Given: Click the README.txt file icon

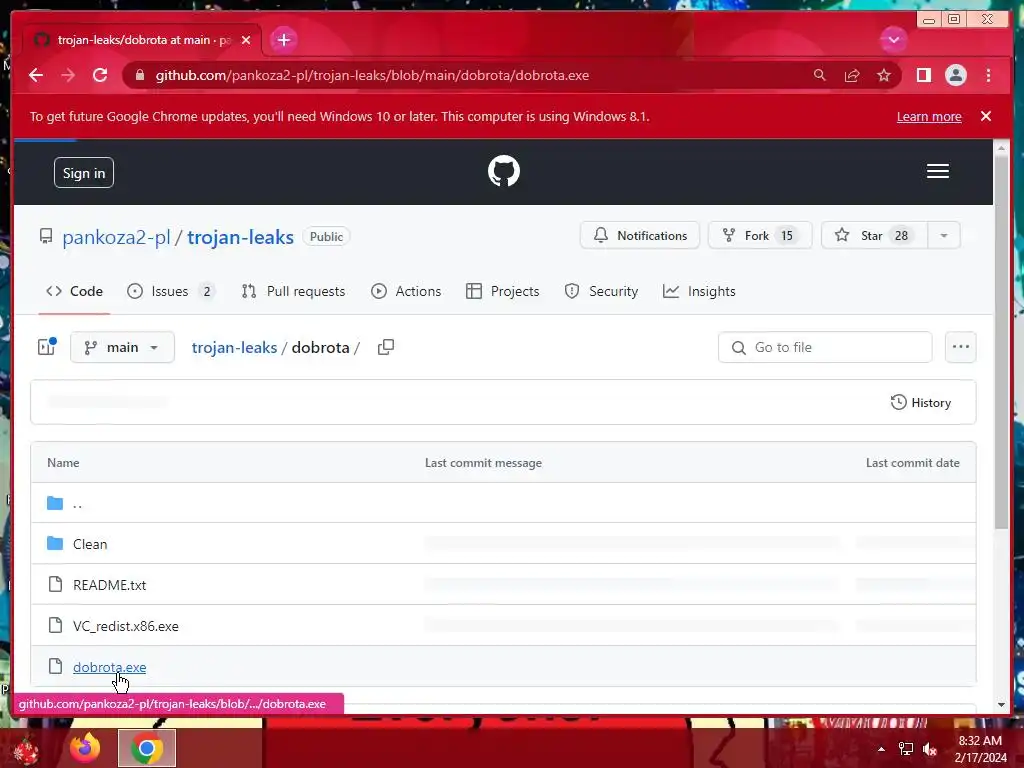Looking at the screenshot, I should 56,584.
